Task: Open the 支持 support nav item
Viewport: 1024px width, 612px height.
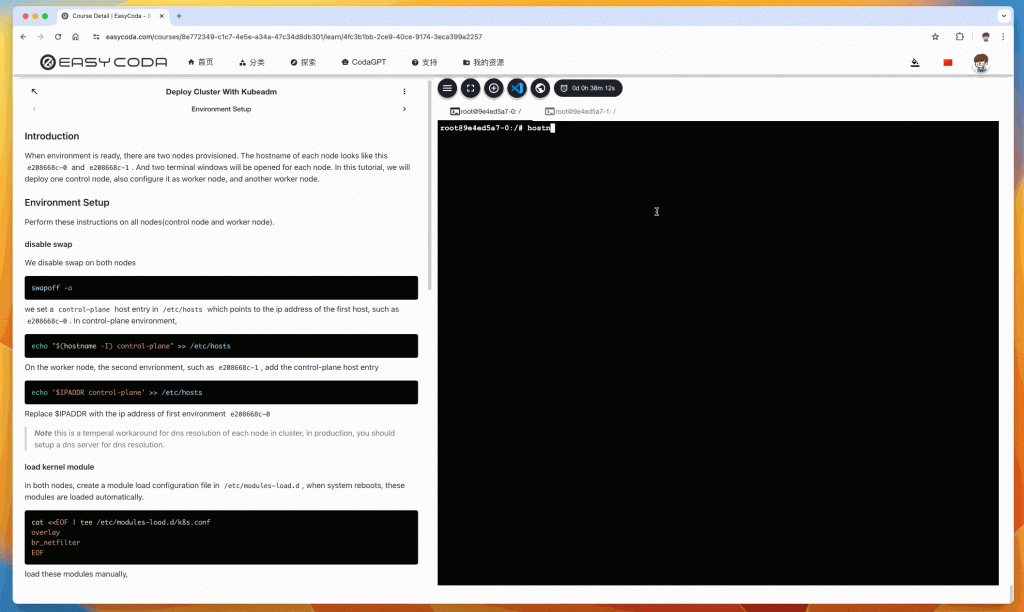Action: coord(424,62)
